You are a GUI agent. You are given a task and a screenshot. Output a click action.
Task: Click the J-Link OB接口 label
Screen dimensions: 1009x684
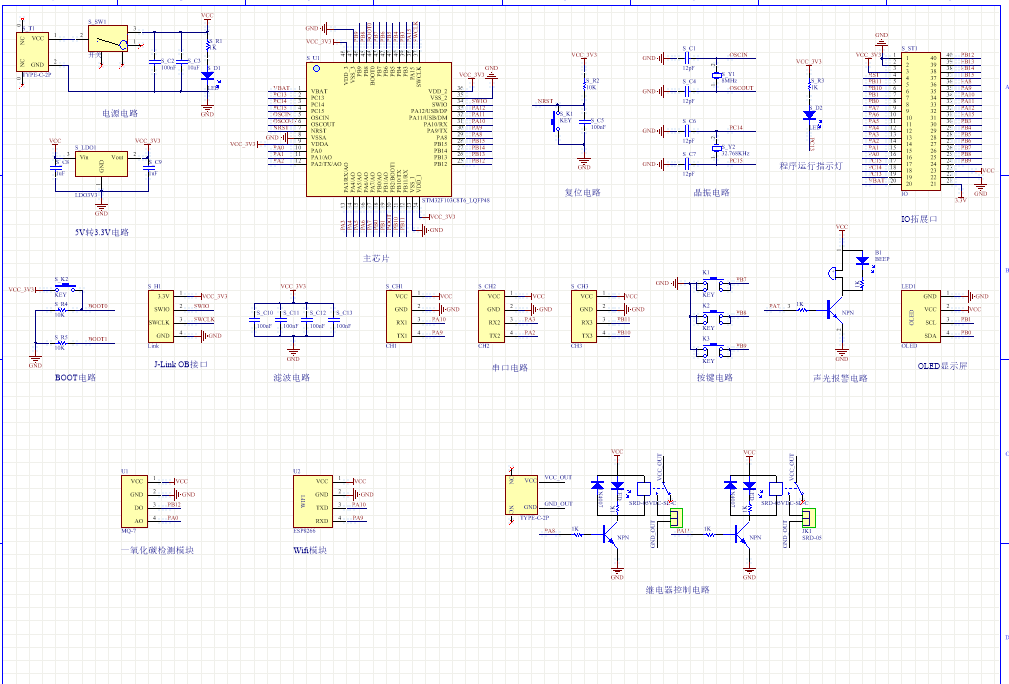[181, 364]
